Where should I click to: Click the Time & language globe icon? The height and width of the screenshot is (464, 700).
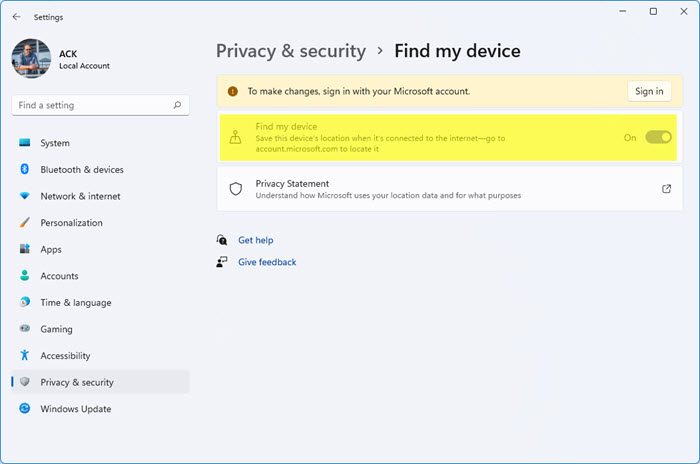click(x=25, y=302)
